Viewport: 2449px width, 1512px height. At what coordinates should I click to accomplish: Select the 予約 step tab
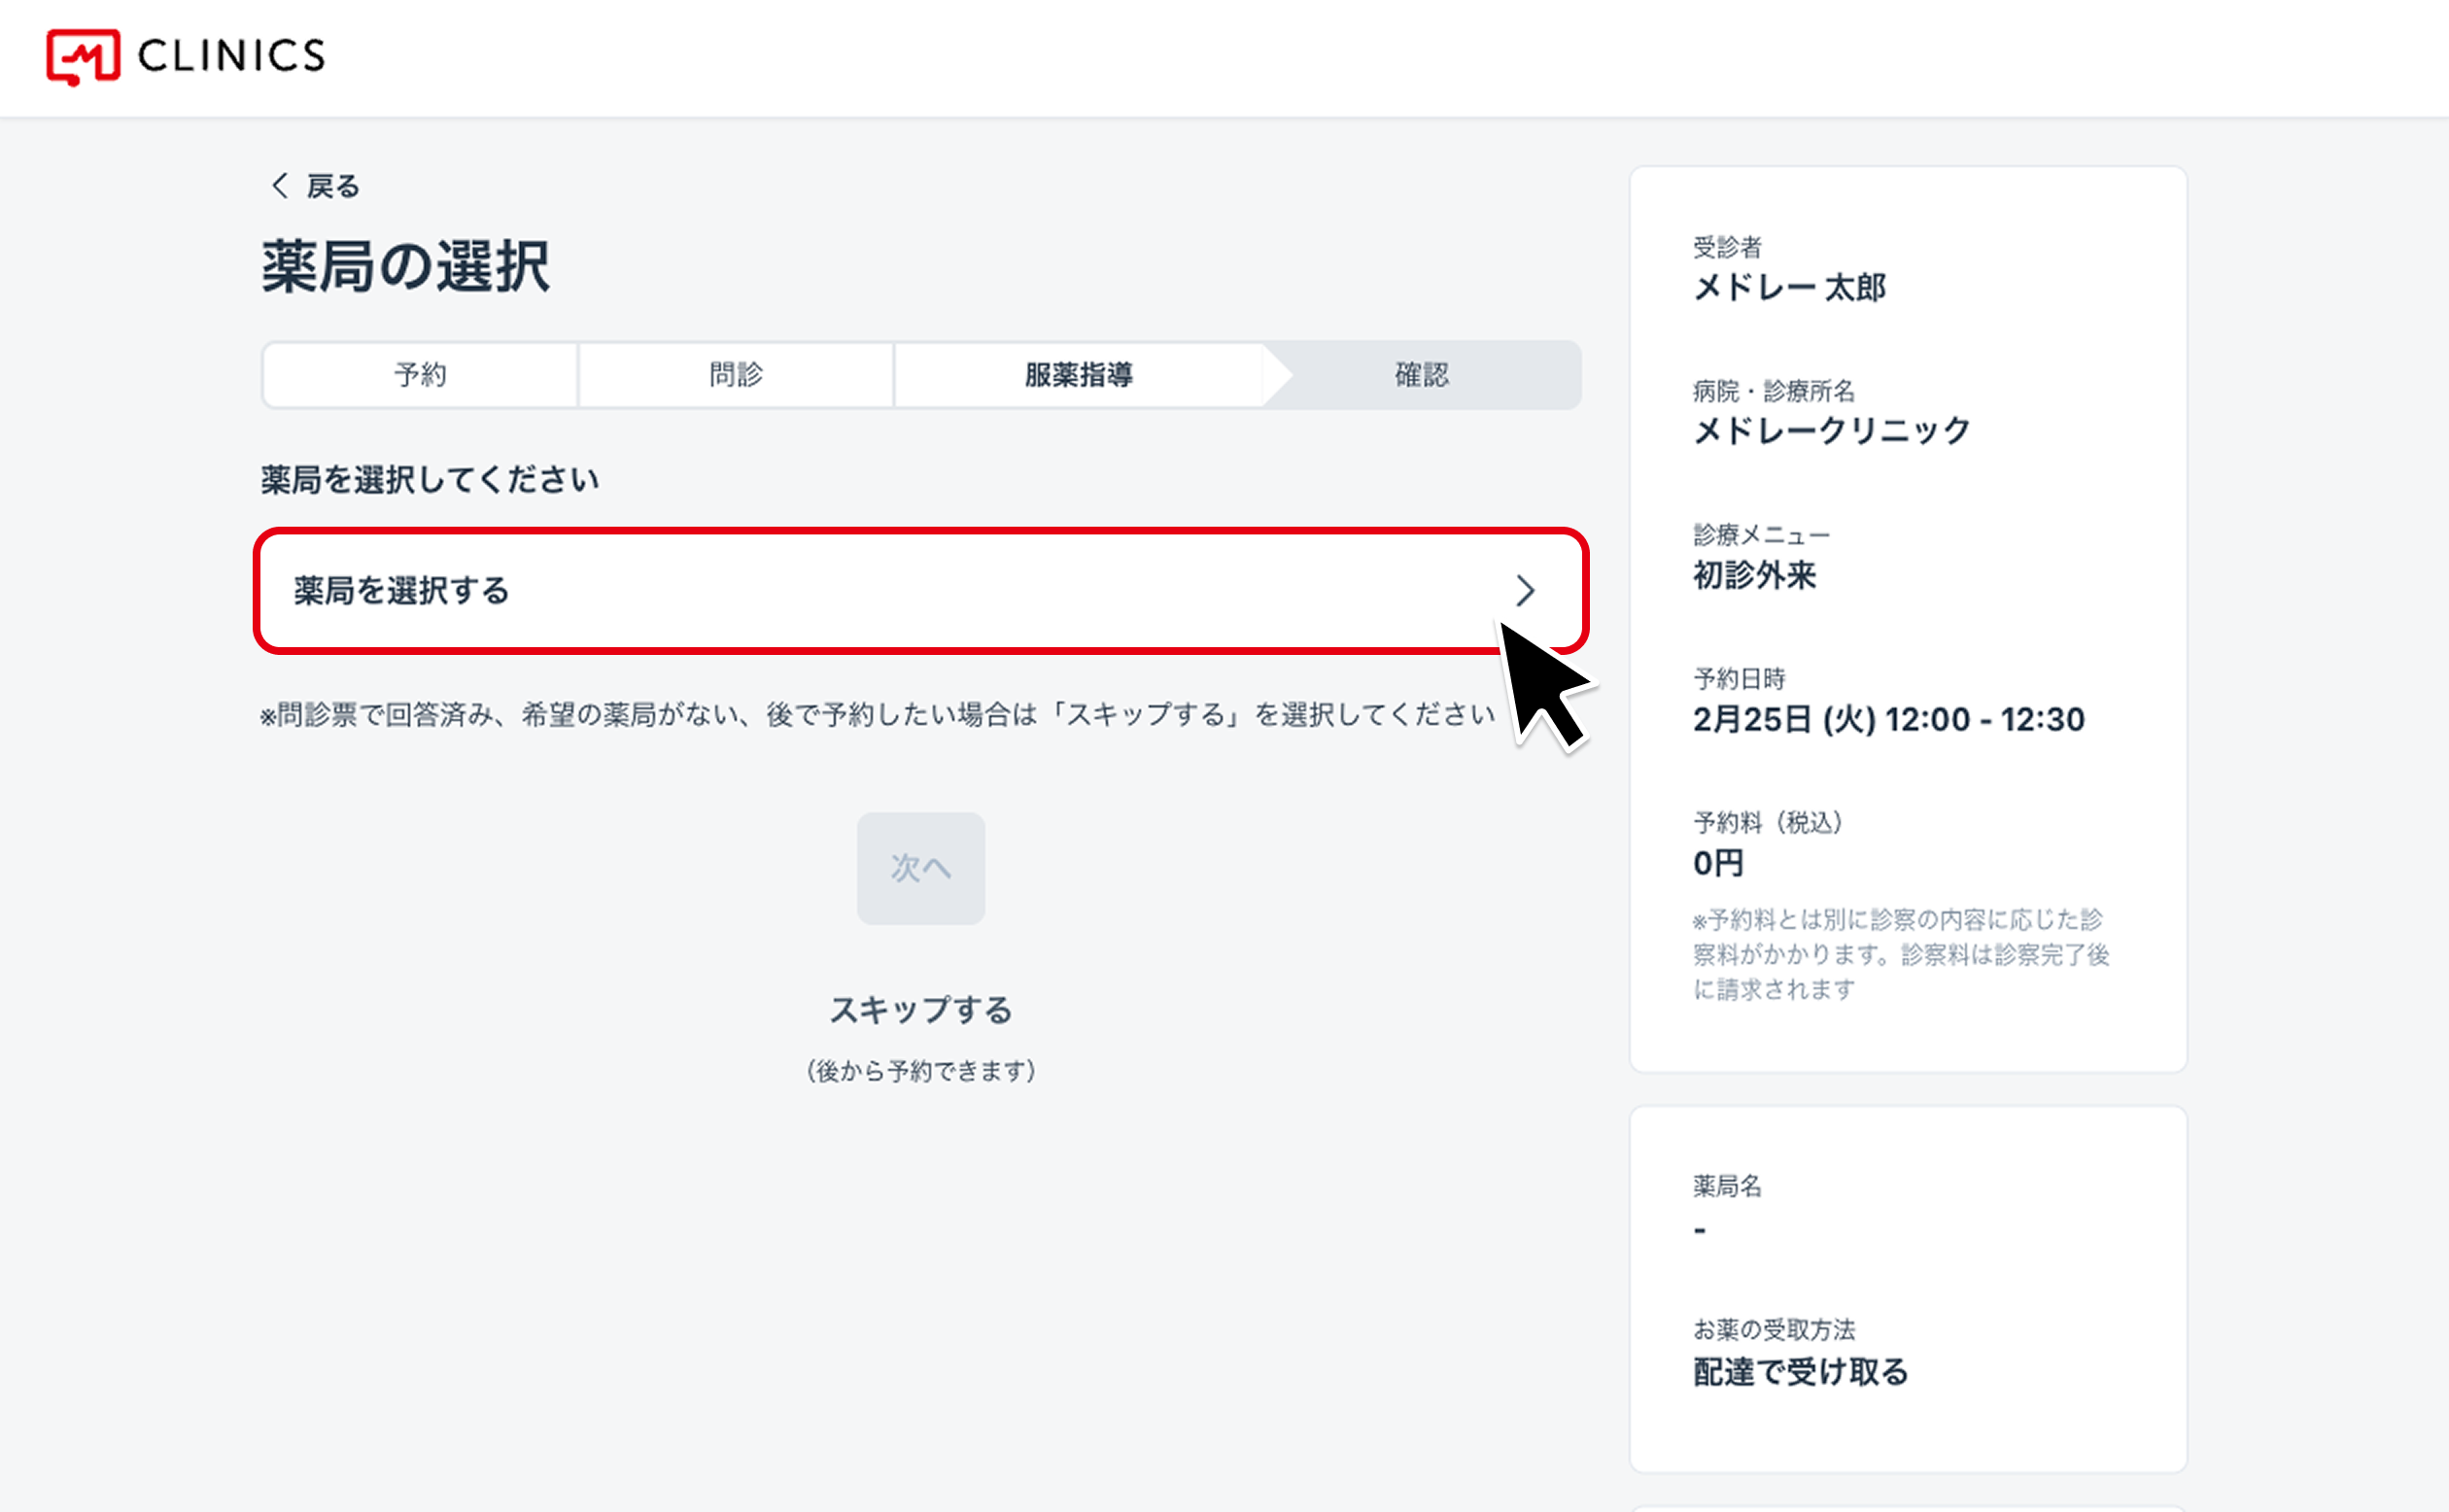coord(420,375)
